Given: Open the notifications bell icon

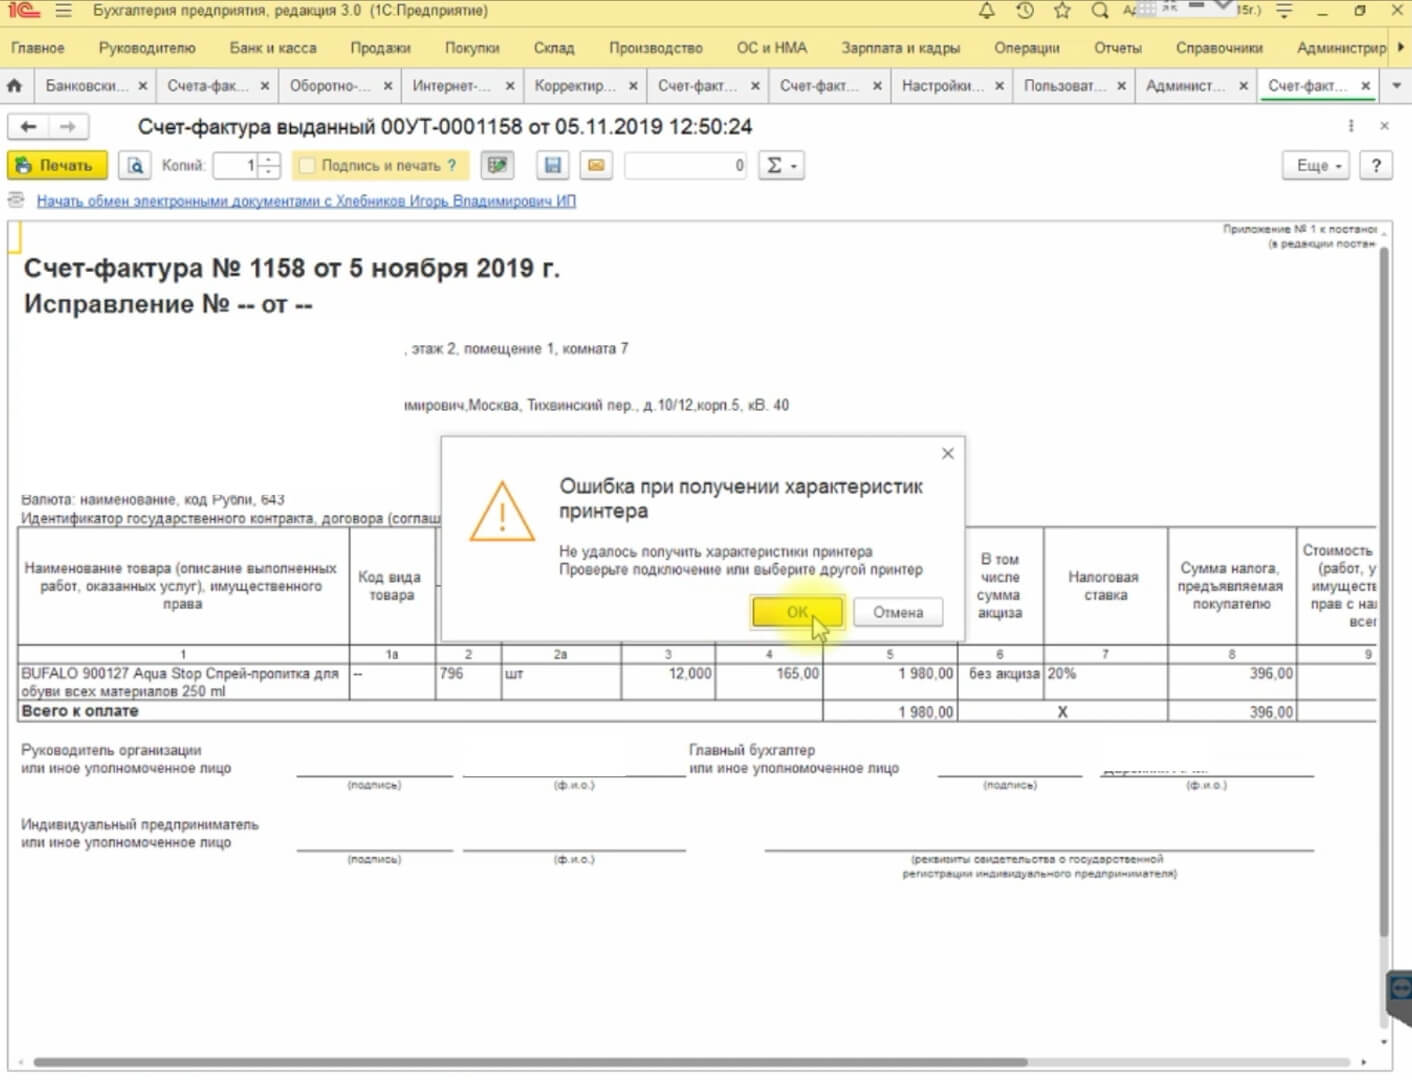Looking at the screenshot, I should click(x=986, y=11).
